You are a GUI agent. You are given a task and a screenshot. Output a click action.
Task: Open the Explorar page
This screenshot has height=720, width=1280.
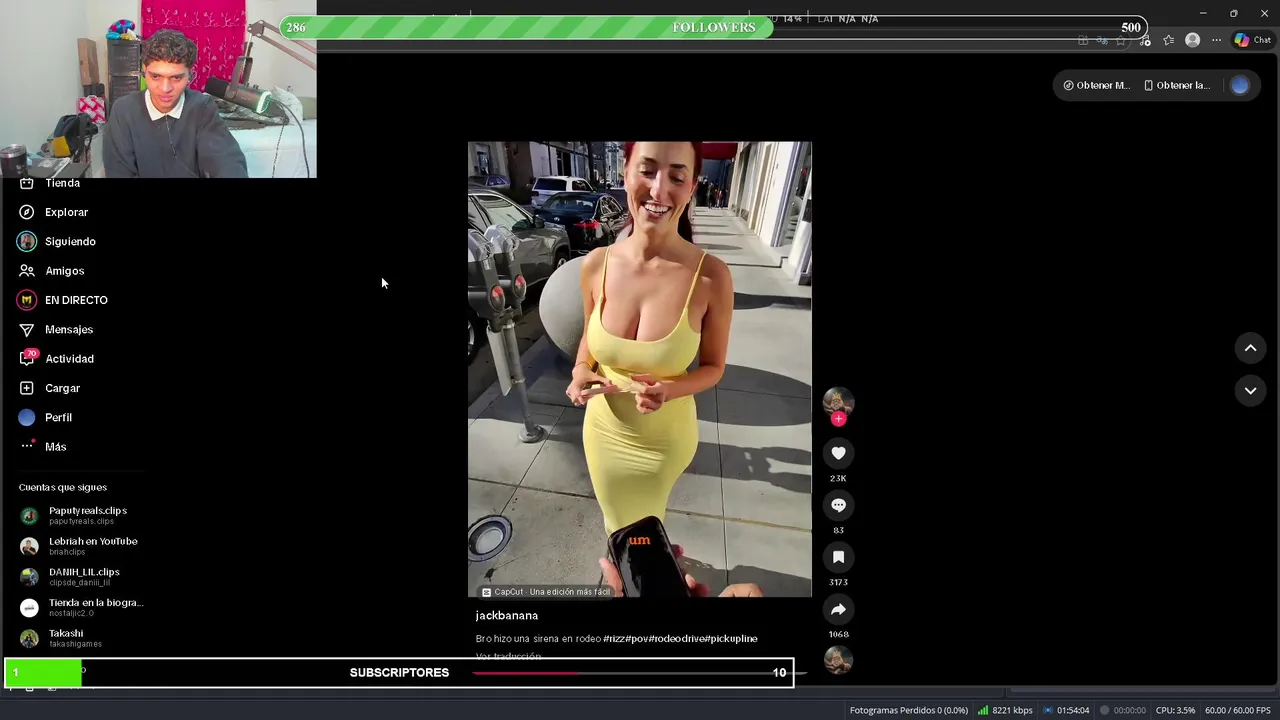coord(66,212)
